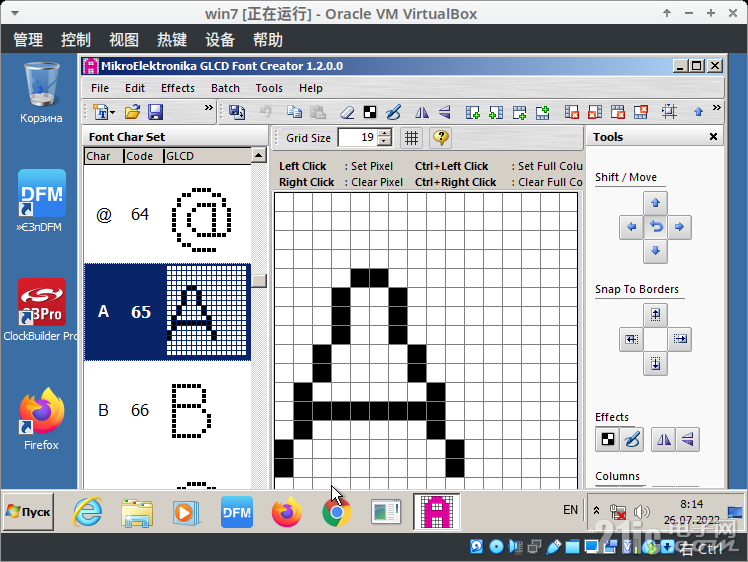Select the 'B' code 66 character row

tap(167, 410)
